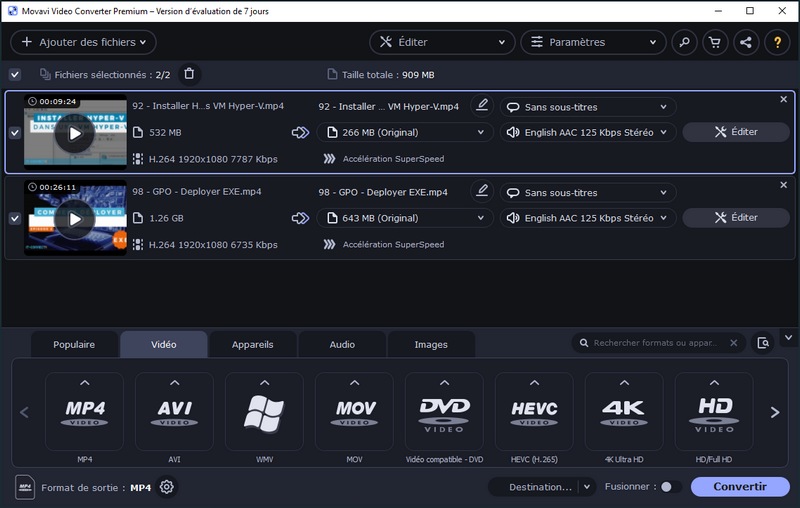Open the shopping cart purchase icon
This screenshot has height=508, width=800.
[x=714, y=42]
